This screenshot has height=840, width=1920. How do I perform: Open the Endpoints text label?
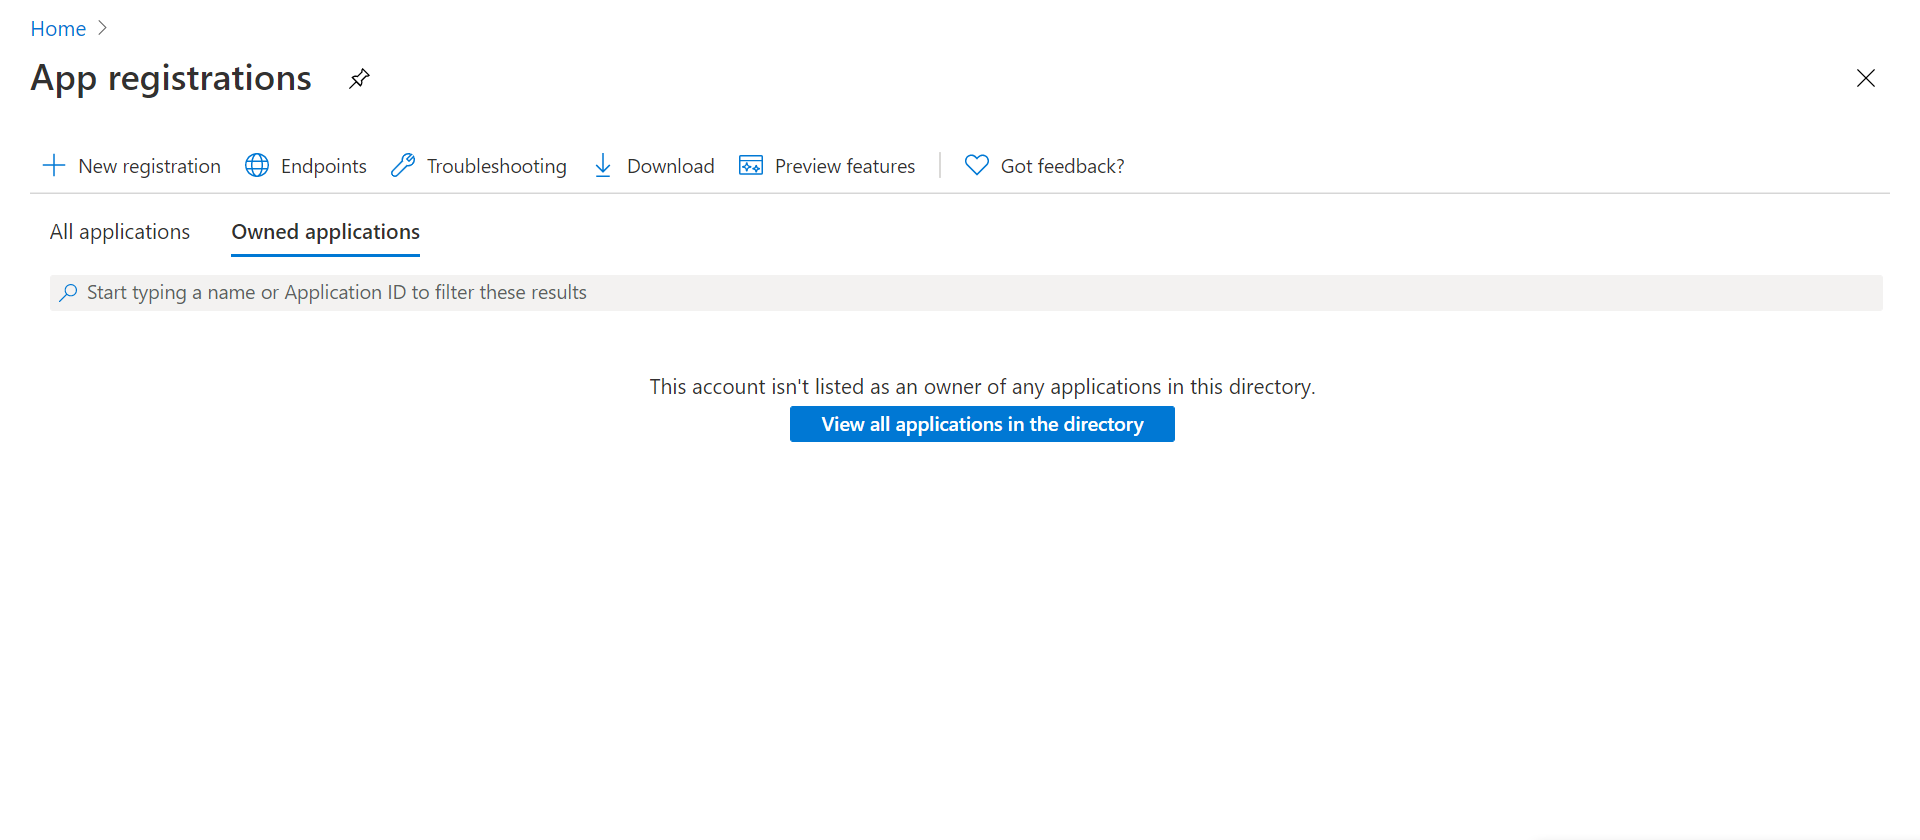(x=323, y=166)
